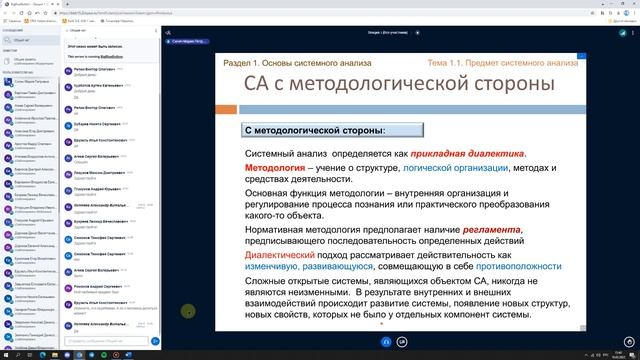The image size is (640, 360).
Task: Click the talking indicator chip for the presenter
Action: coord(187,41)
